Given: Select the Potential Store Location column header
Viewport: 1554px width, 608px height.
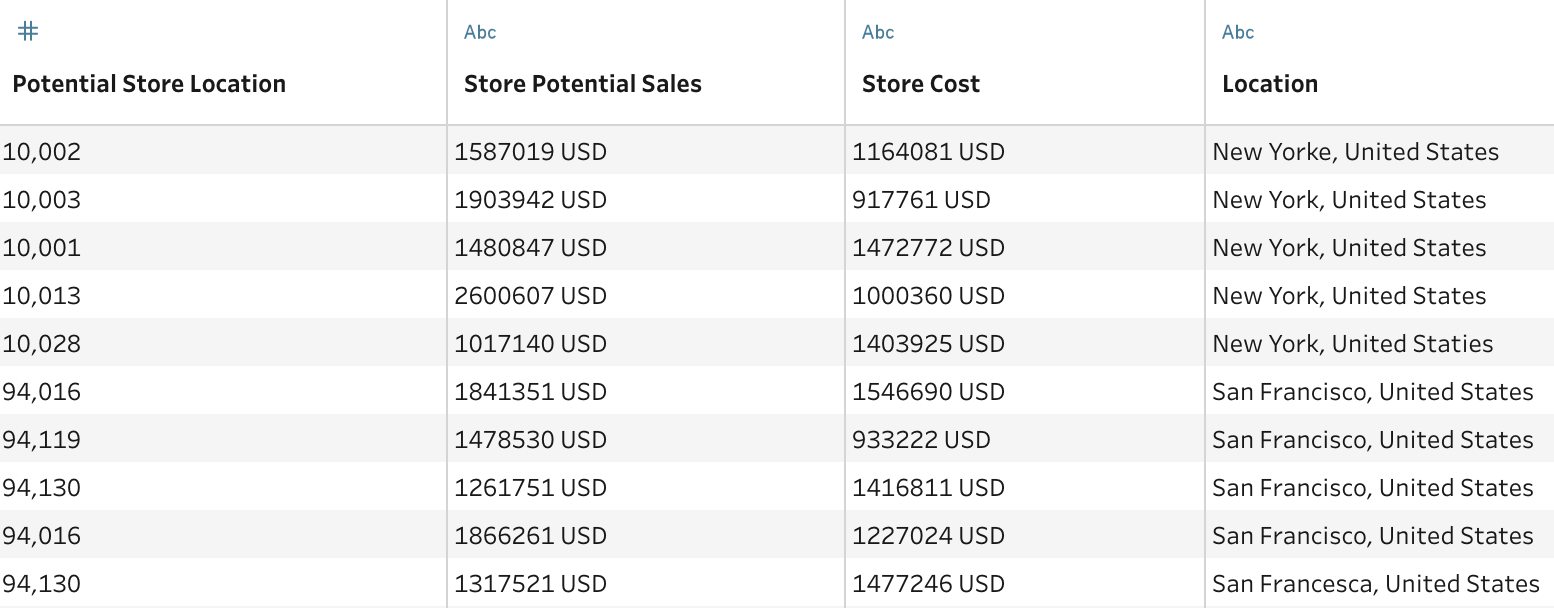Looking at the screenshot, I should 149,84.
